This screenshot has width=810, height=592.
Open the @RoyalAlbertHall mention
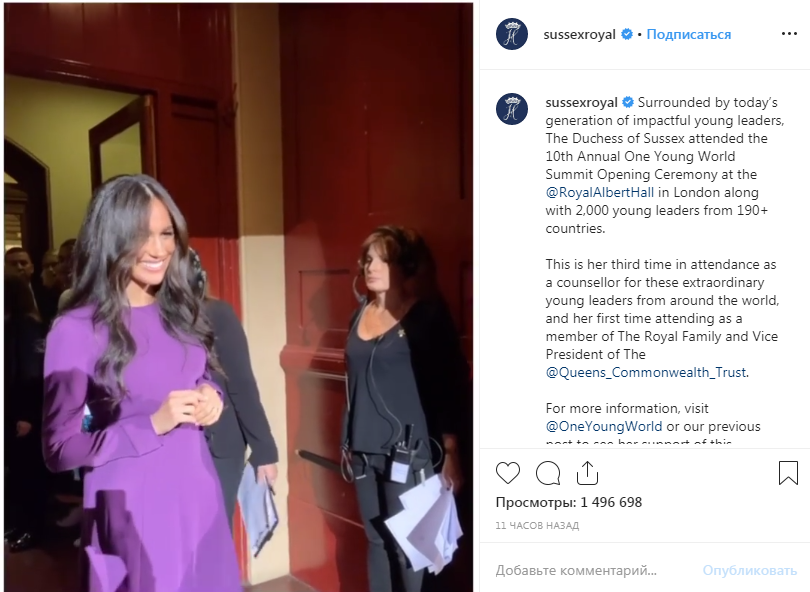pyautogui.click(x=600, y=192)
